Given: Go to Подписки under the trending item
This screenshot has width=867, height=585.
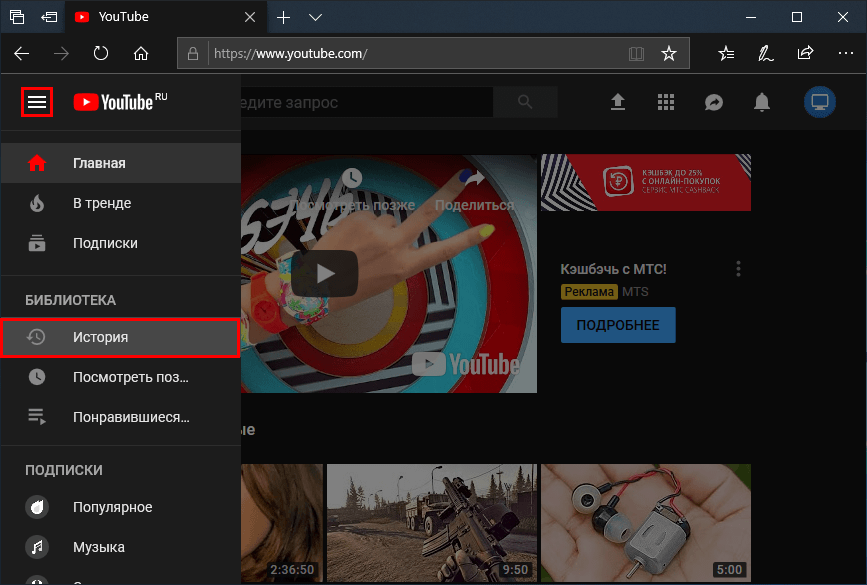Looking at the screenshot, I should pyautogui.click(x=121, y=243).
